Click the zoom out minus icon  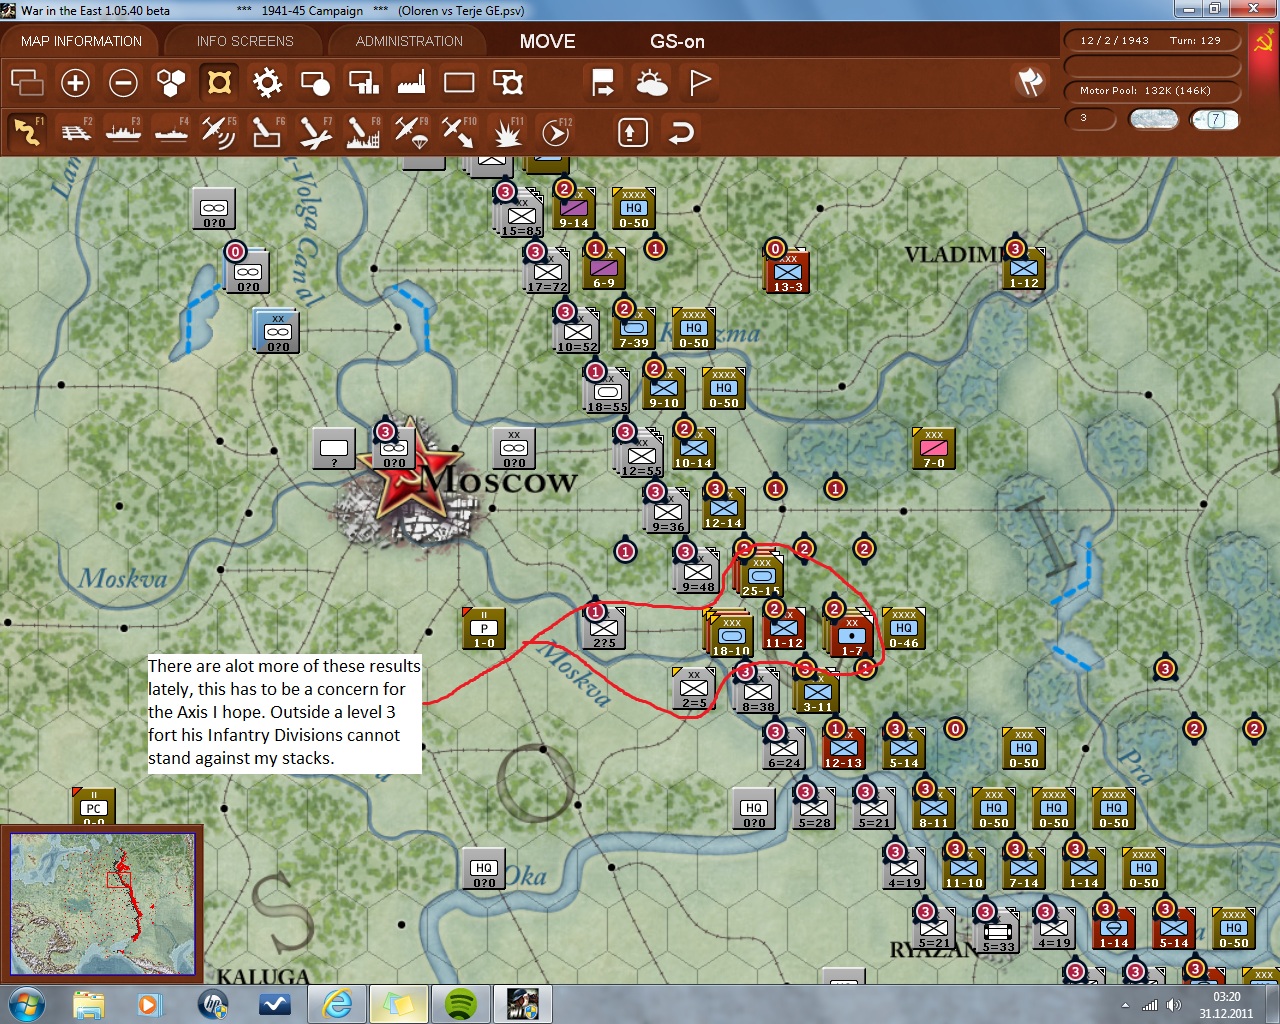click(123, 82)
